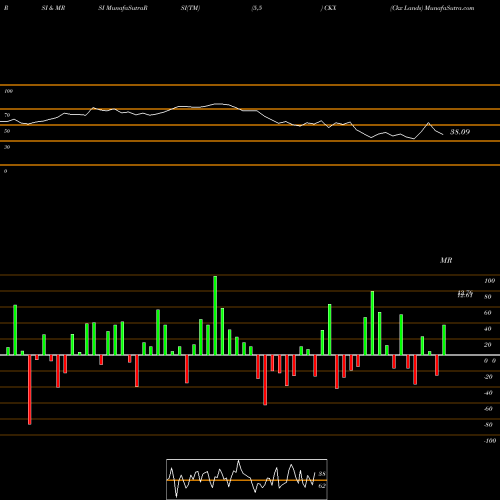This screenshot has width=500, height=500.
Task: Click the -60 label on MR axis
Action: click(488, 409)
